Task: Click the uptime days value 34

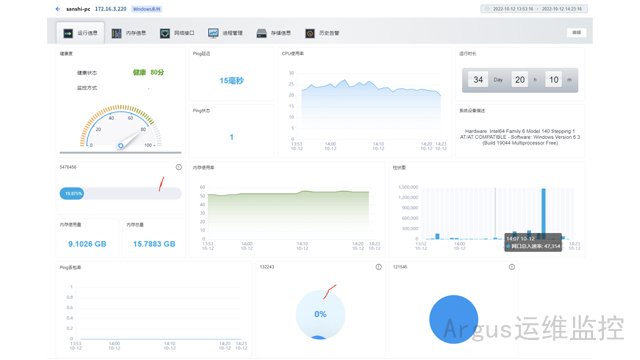Action: click(478, 80)
